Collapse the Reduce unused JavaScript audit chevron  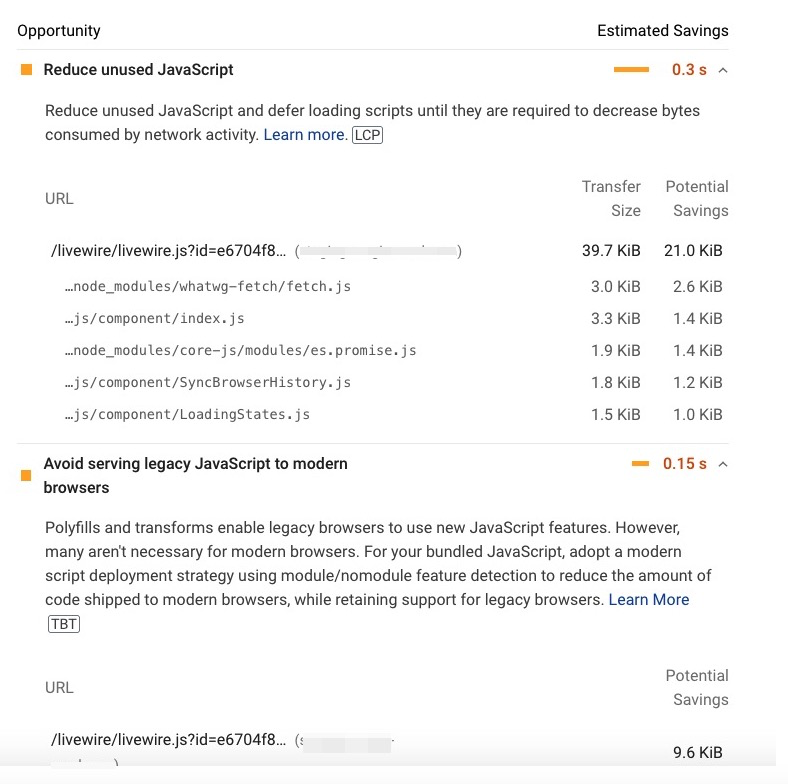coord(723,70)
